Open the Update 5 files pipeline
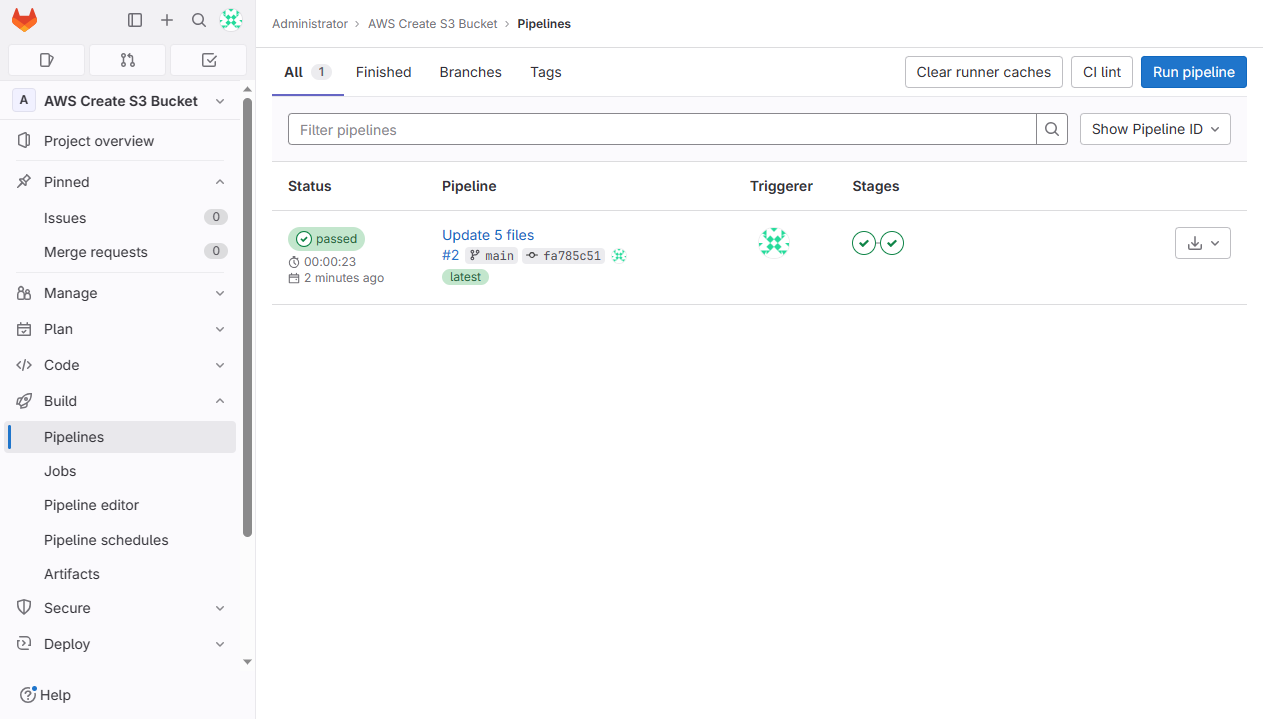Viewport: 1263px width, 719px height. 487,234
